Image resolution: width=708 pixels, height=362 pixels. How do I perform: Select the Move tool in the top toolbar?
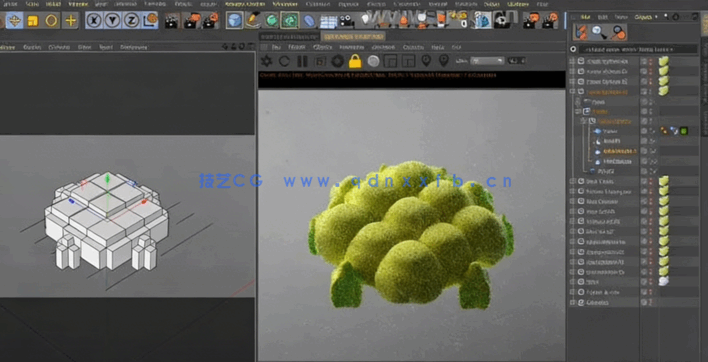pyautogui.click(x=14, y=21)
